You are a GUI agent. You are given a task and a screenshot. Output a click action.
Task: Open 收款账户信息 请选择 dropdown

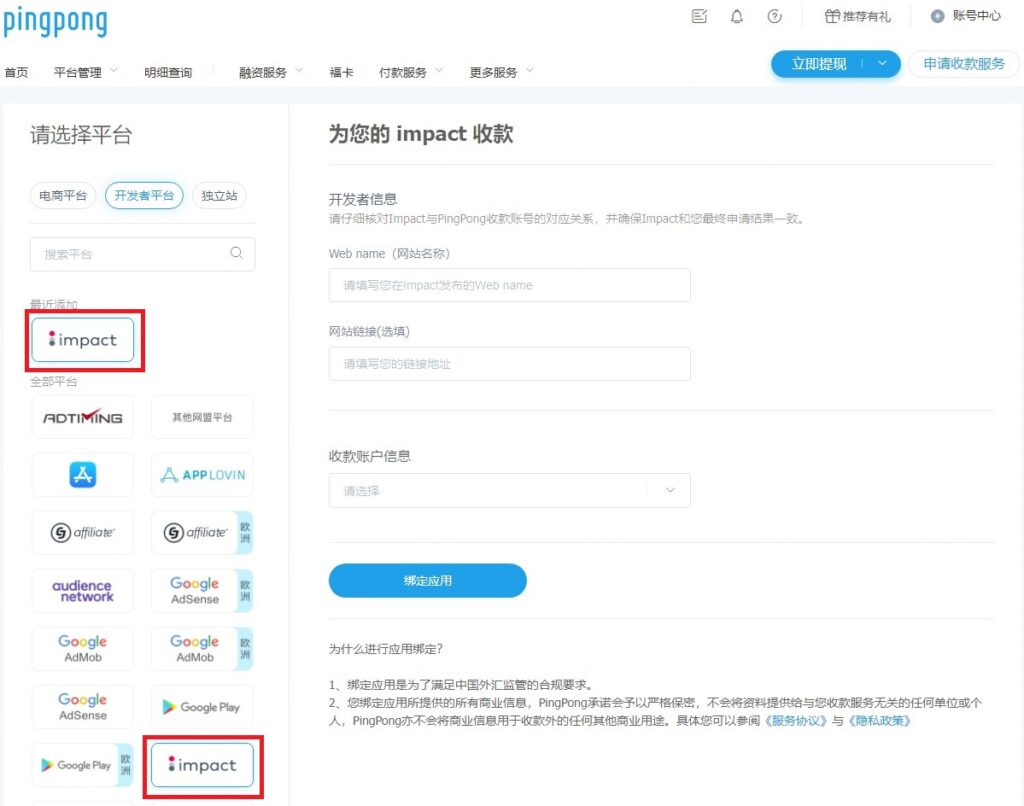click(x=509, y=491)
